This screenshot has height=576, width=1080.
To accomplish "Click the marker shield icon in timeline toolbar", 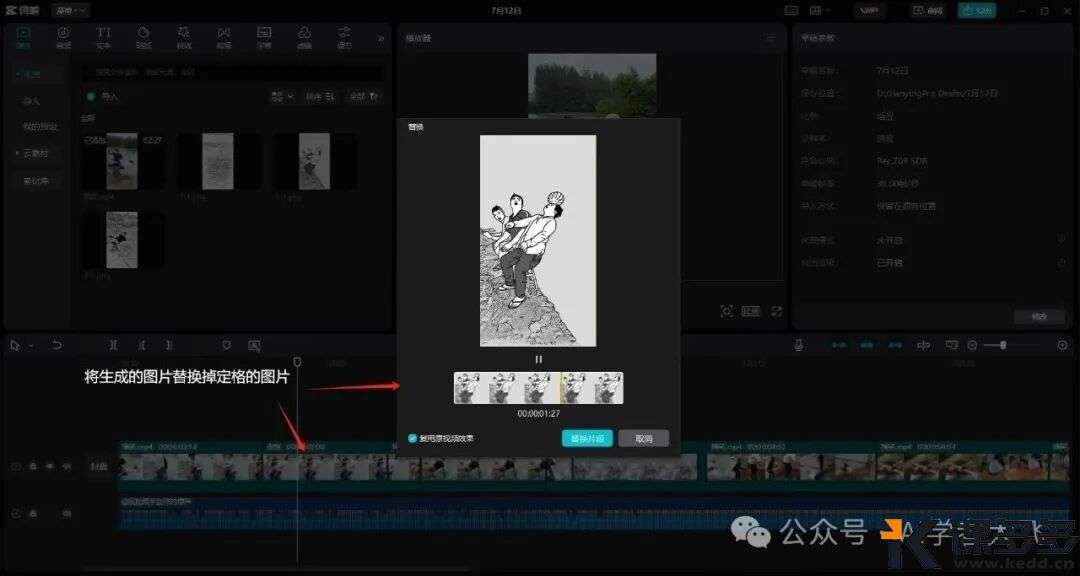I will tap(226, 345).
